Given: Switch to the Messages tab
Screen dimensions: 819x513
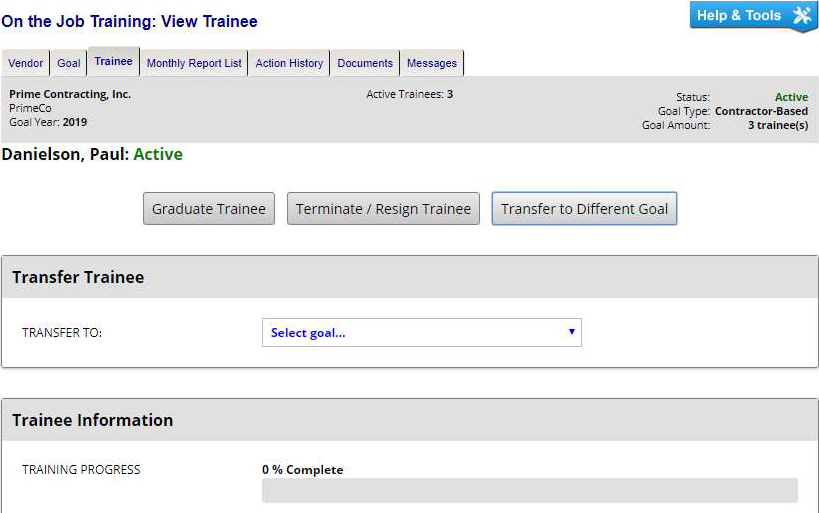Looking at the screenshot, I should (x=432, y=63).
